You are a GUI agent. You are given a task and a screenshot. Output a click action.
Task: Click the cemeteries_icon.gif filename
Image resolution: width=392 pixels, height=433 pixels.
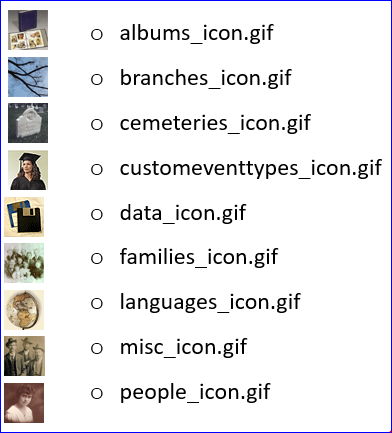[215, 123]
